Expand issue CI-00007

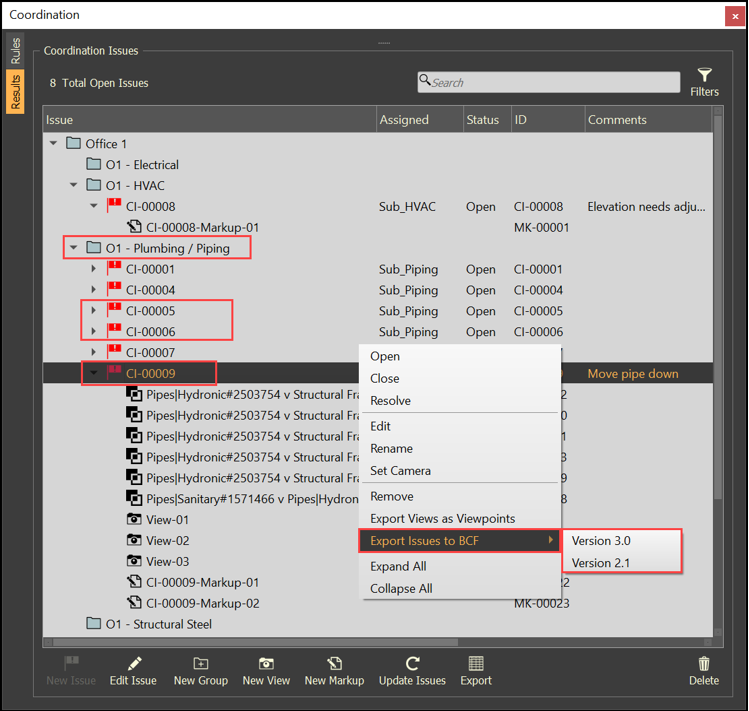pyautogui.click(x=94, y=352)
